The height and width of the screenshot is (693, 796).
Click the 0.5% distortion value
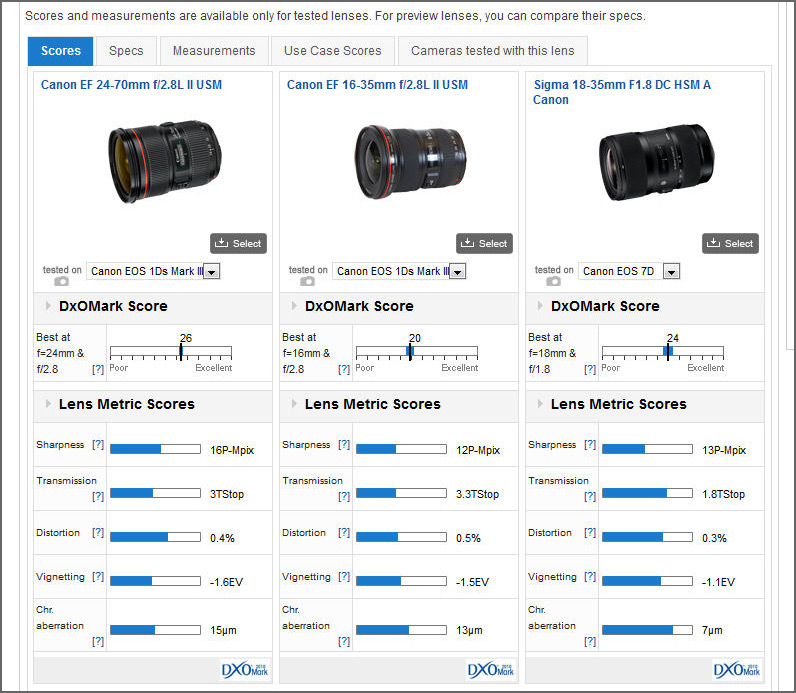468,538
